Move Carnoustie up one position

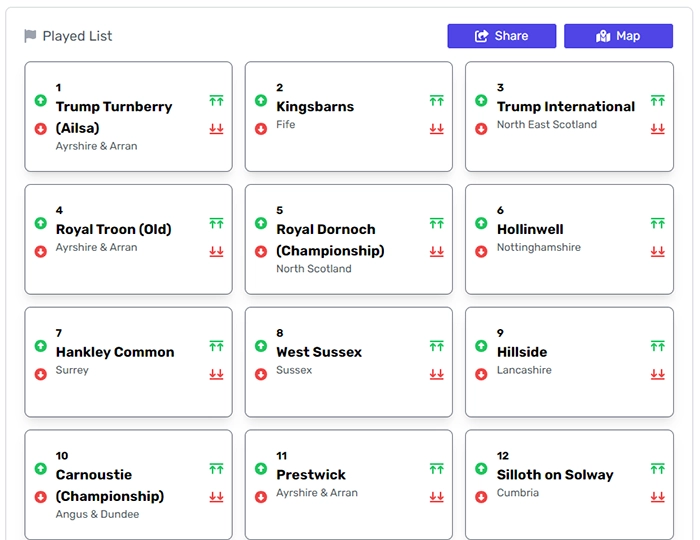tap(41, 469)
